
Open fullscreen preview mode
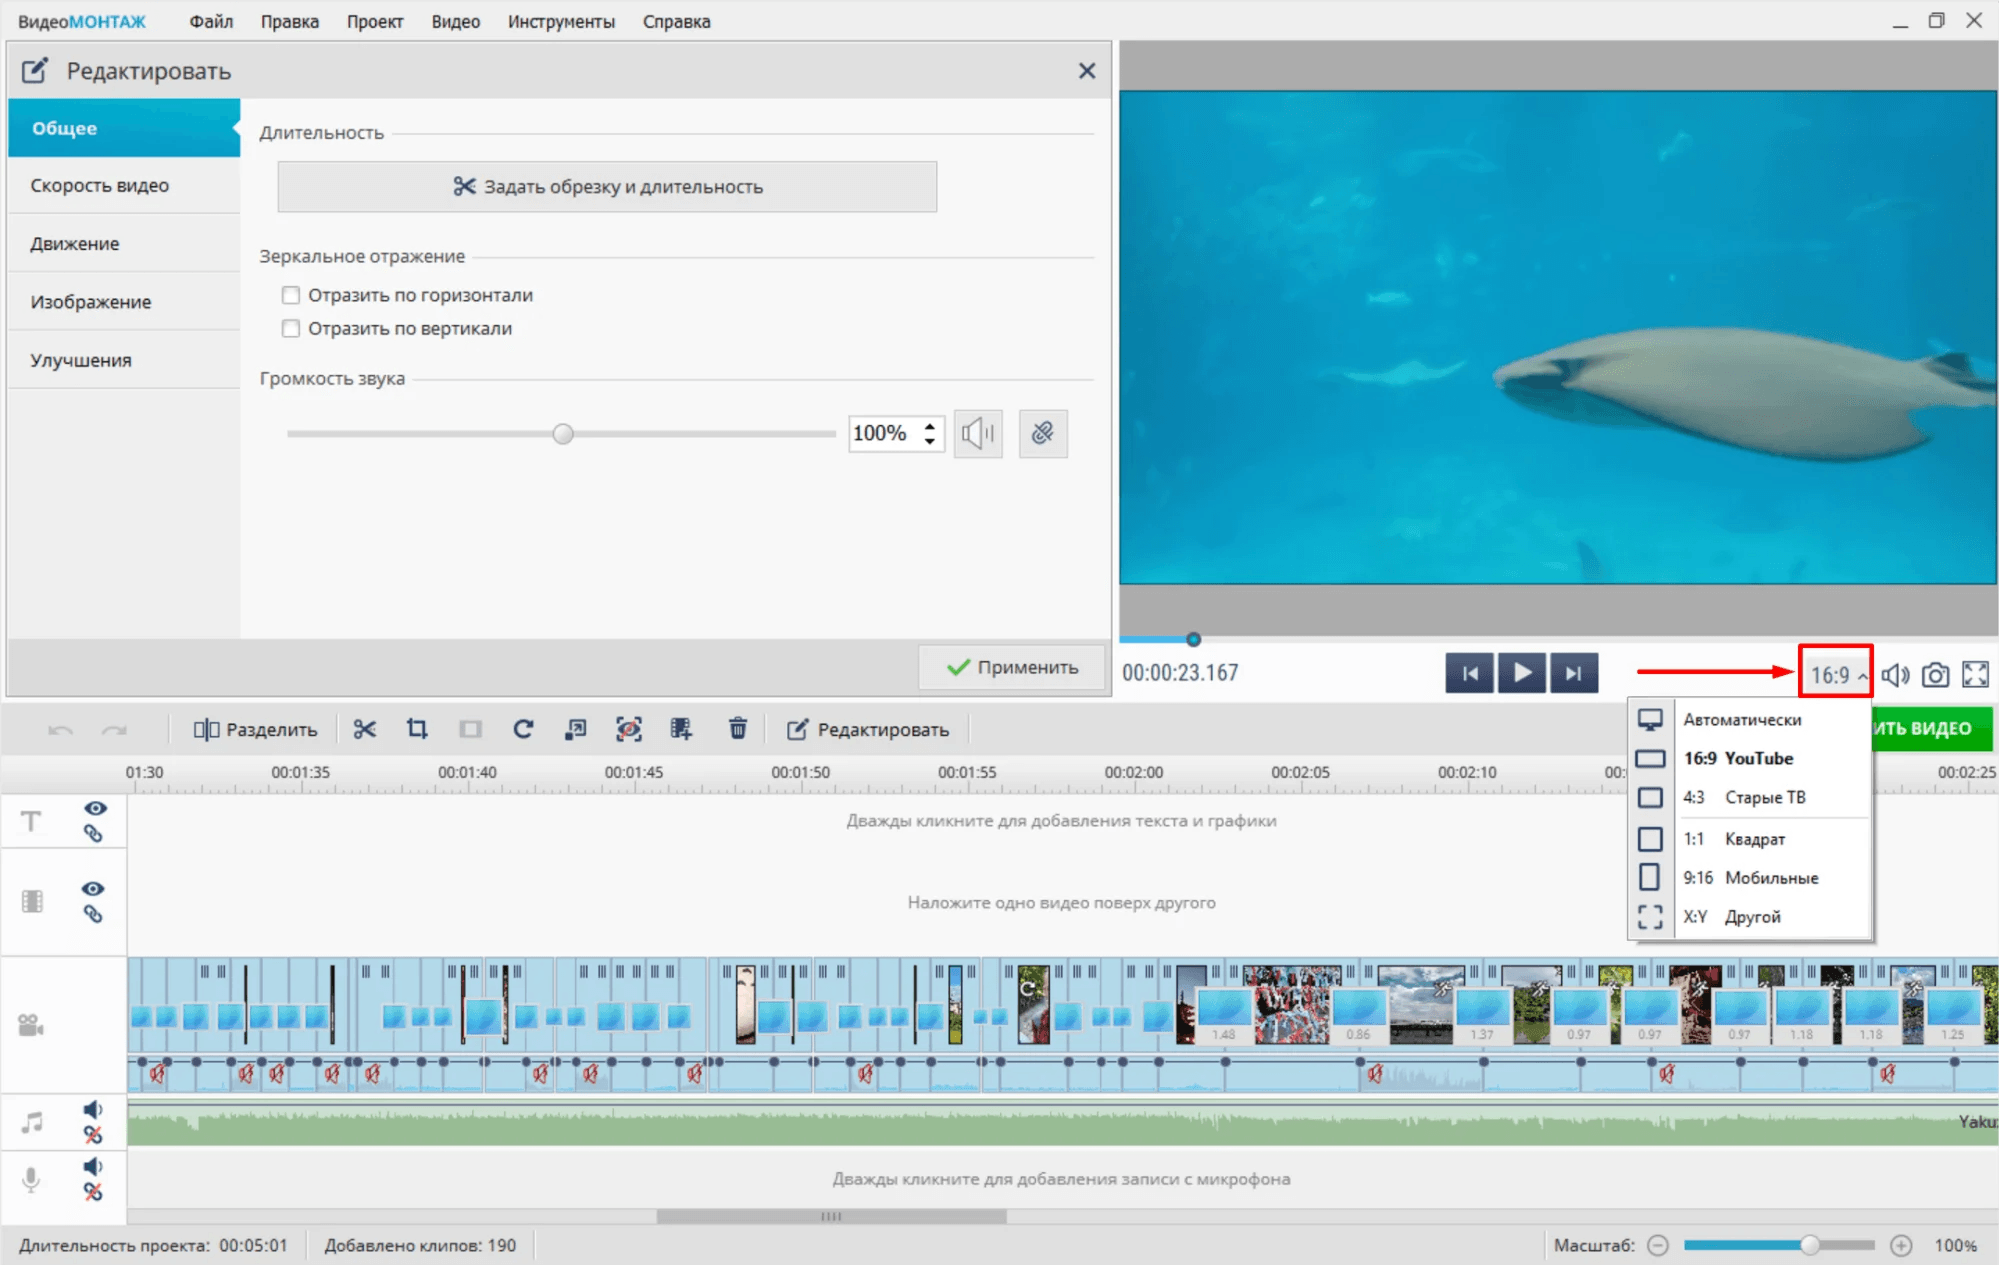(1975, 675)
